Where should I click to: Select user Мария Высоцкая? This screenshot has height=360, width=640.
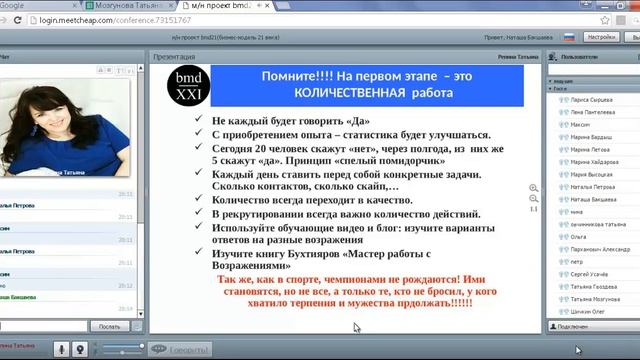coord(591,174)
